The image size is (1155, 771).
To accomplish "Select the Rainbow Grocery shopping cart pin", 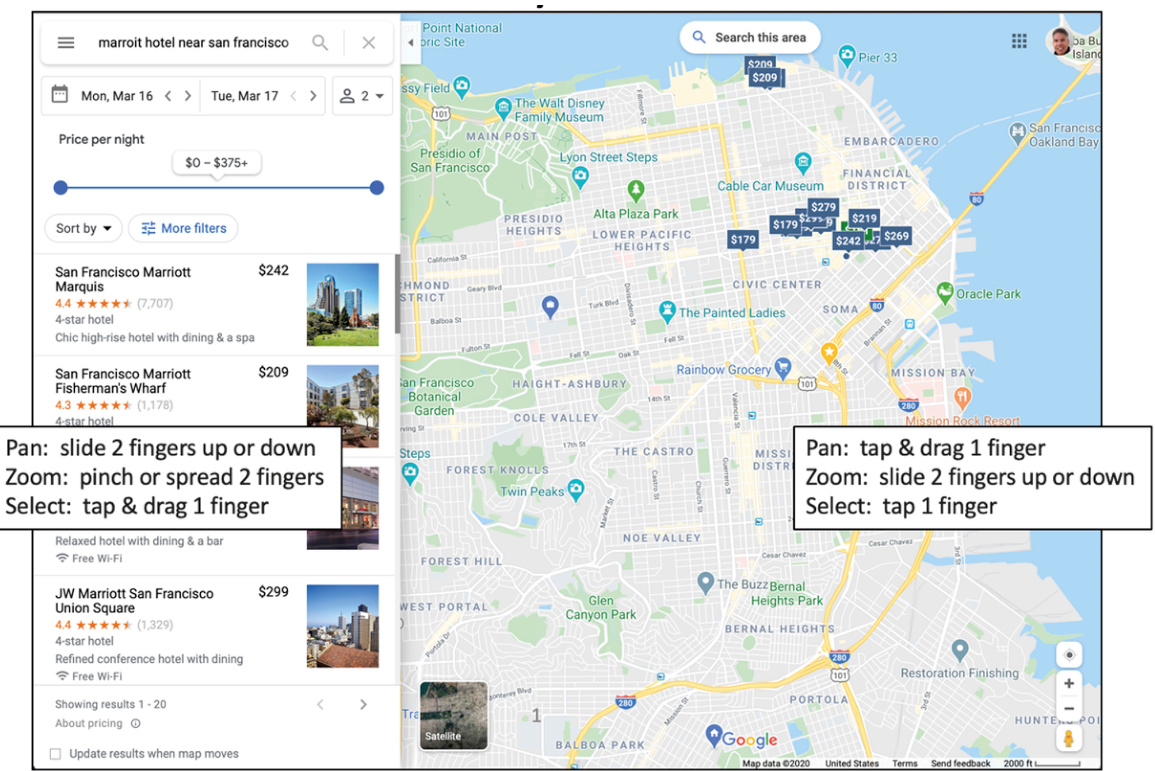I will (783, 367).
